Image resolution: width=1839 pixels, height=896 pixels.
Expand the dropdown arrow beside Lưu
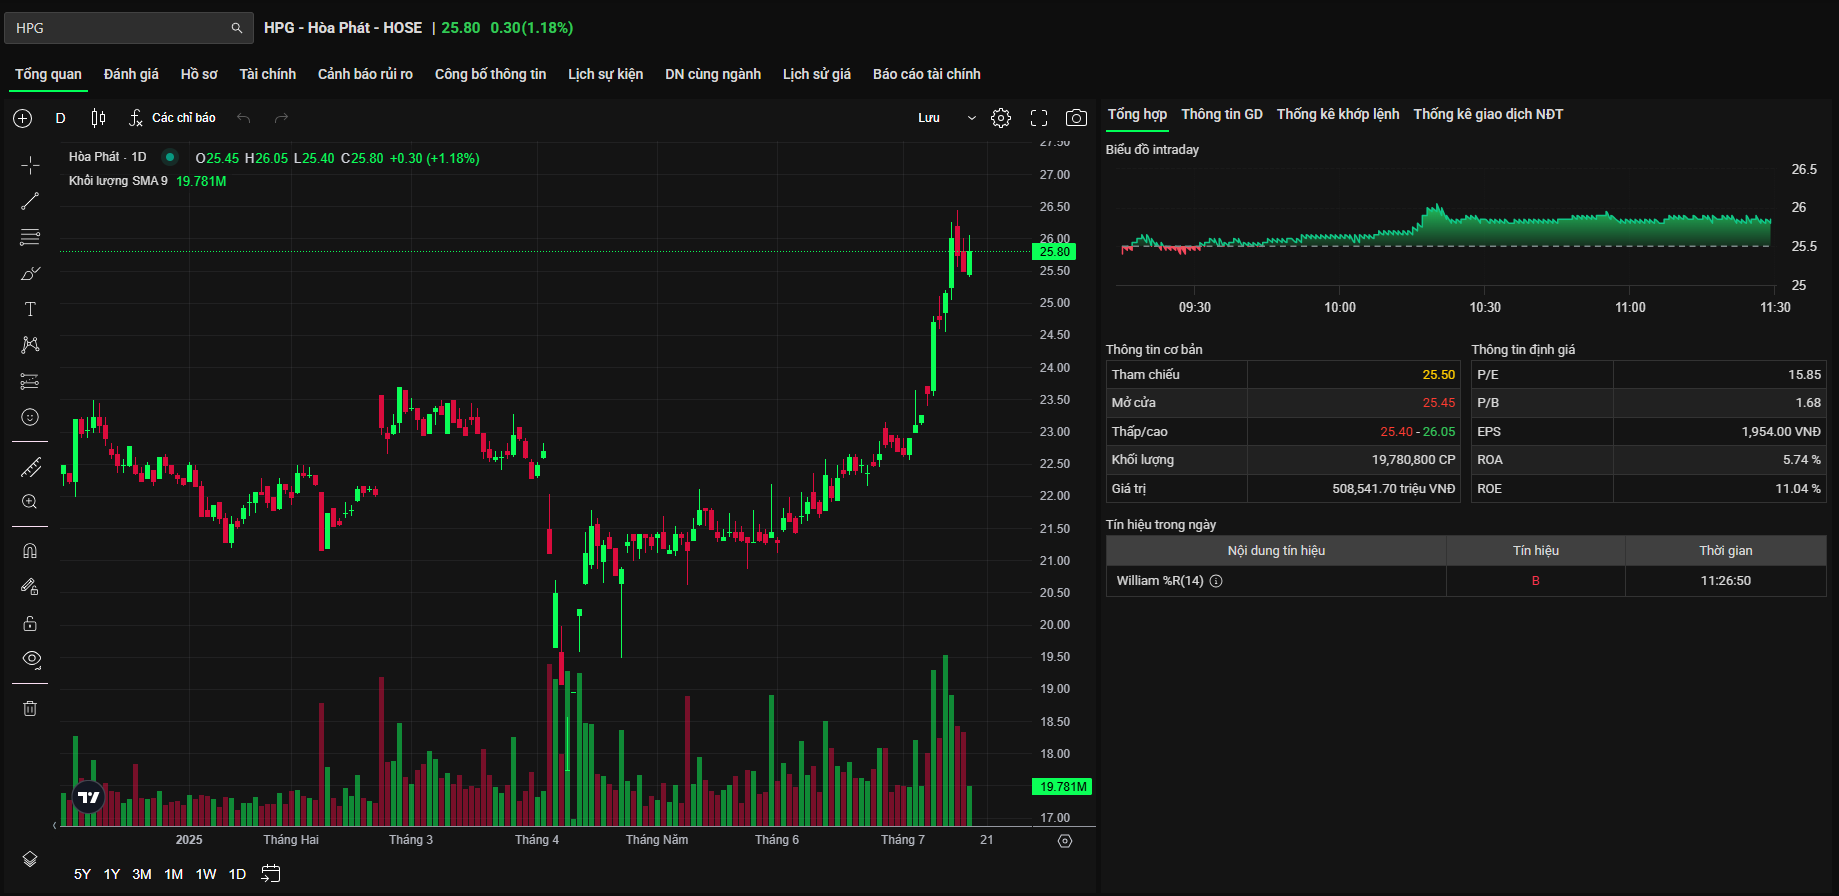point(971,118)
